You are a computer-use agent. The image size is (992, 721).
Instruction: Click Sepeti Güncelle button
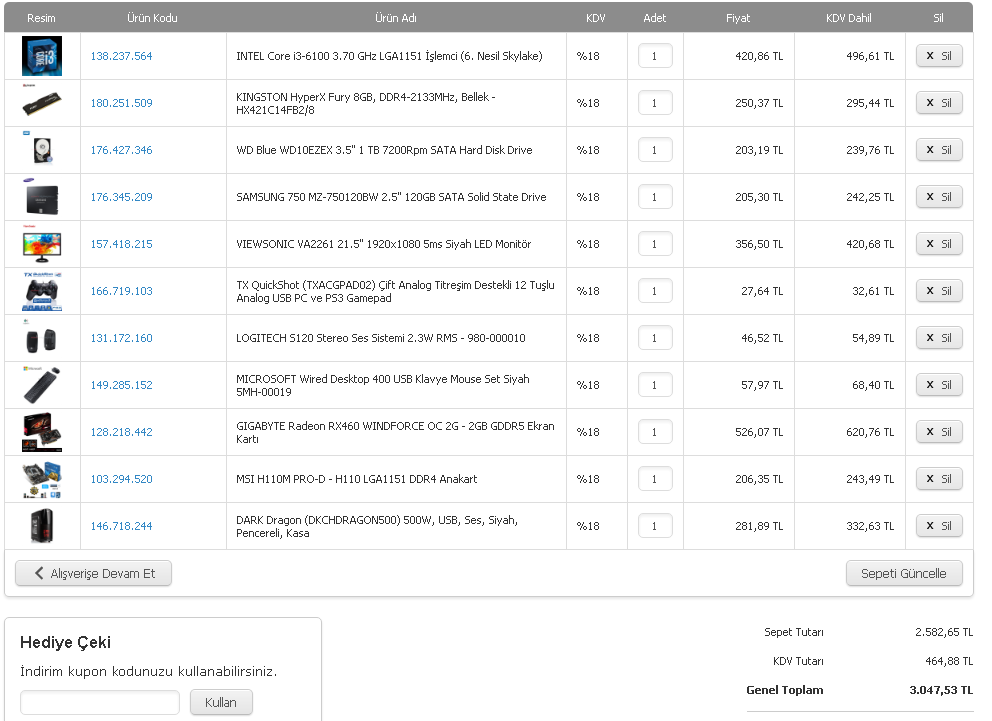904,573
